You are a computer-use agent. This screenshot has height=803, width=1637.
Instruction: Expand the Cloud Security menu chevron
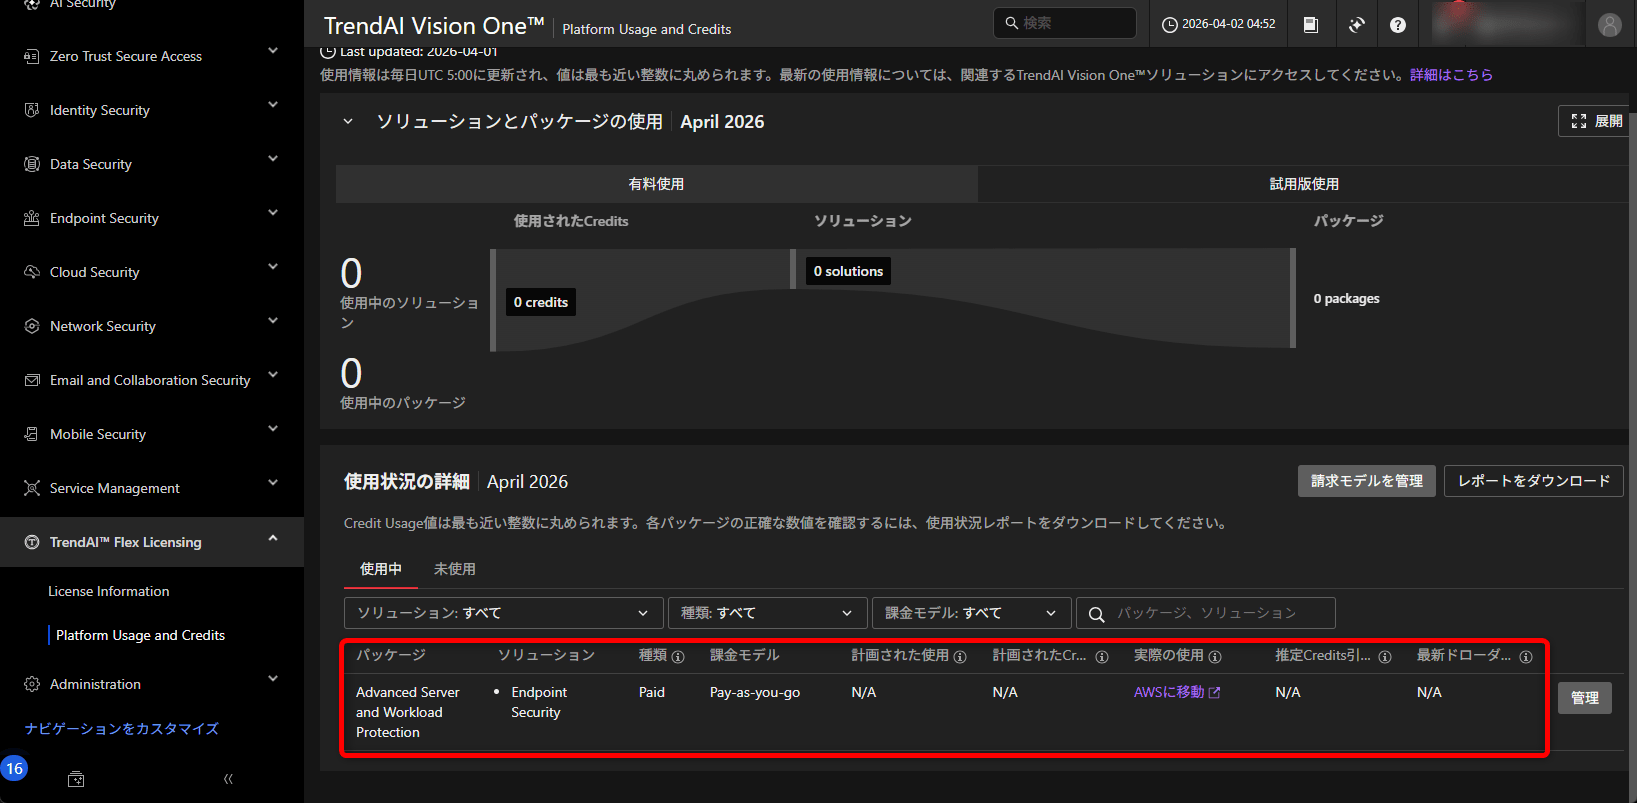coord(273,267)
